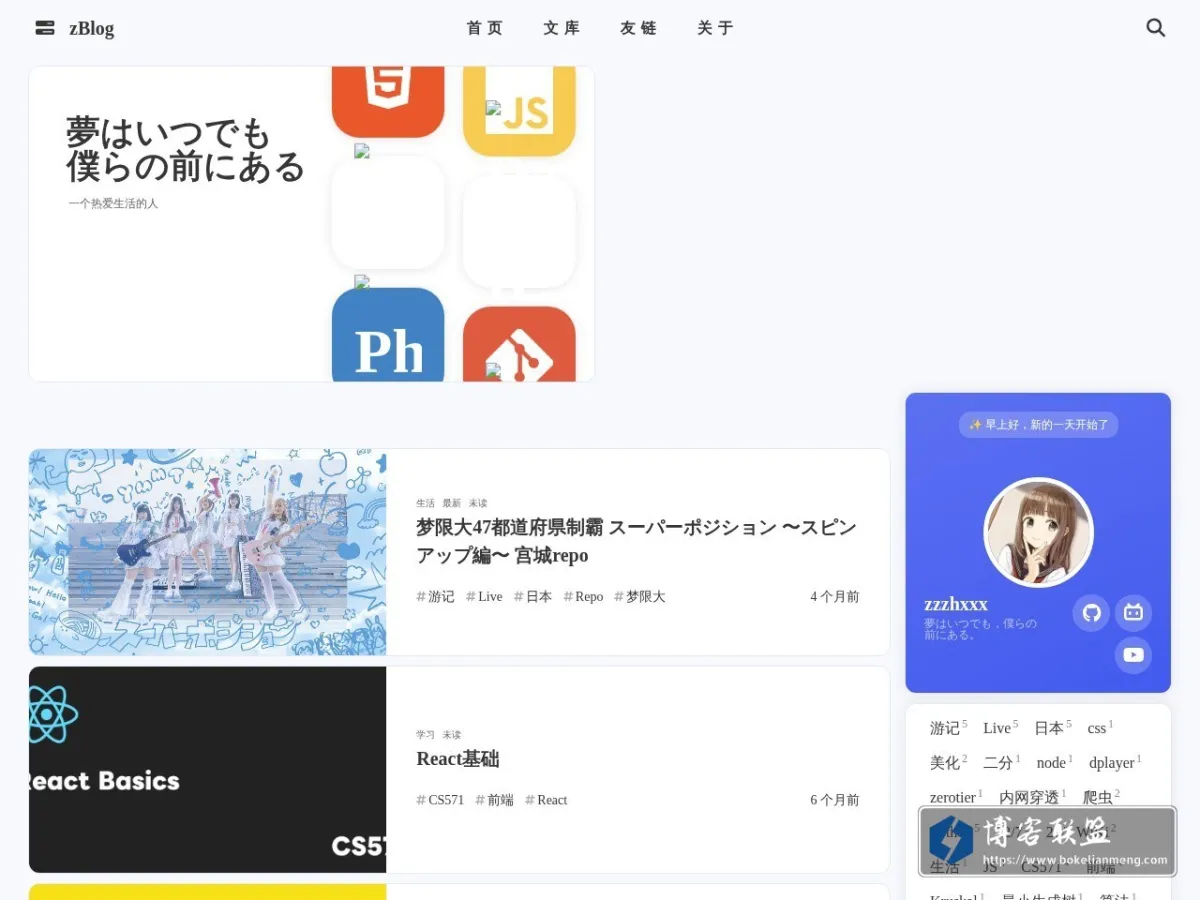Click the #React tag
Image resolution: width=1200 pixels, height=900 pixels.
click(x=546, y=800)
